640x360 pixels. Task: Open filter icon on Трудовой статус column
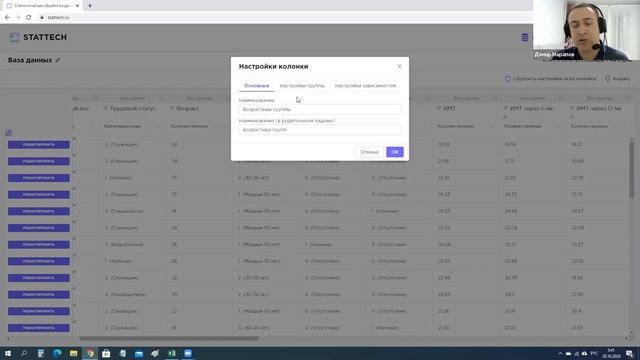[106, 108]
